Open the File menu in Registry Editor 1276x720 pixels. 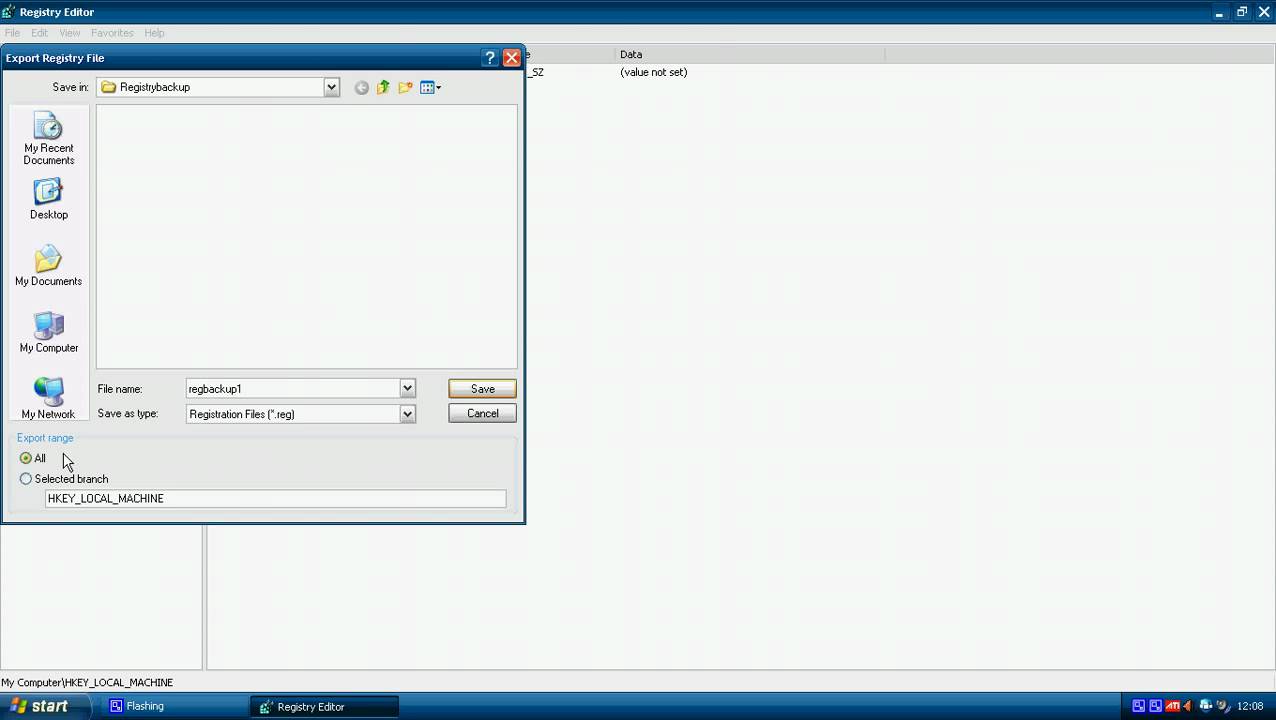click(x=12, y=33)
